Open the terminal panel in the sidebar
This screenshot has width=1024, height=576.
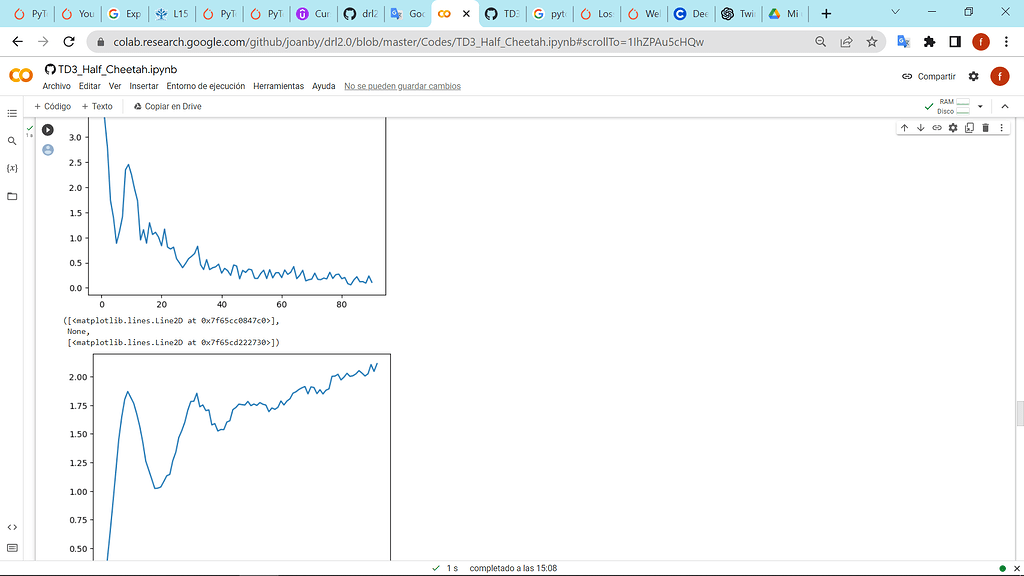12,548
